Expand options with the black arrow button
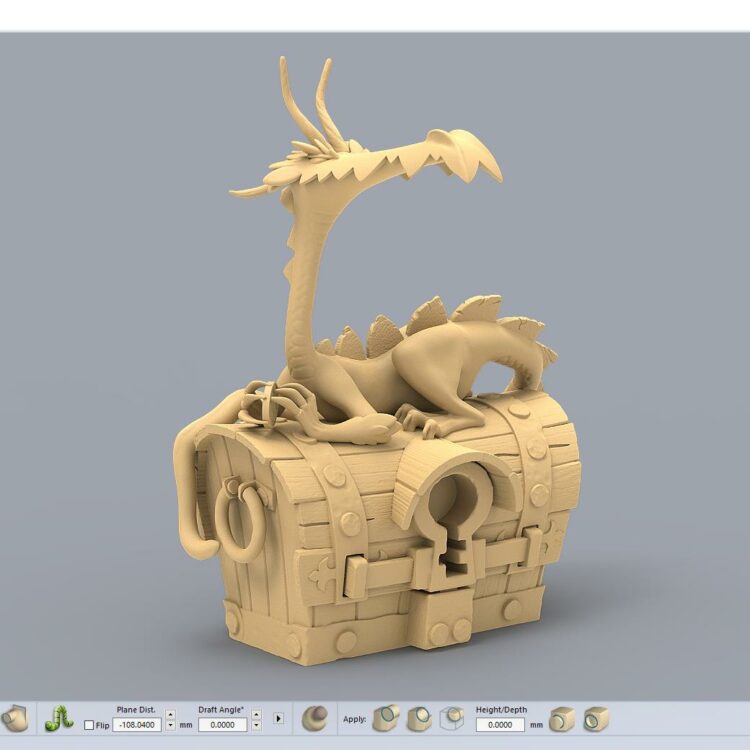Screen dimensions: 750x750 pyautogui.click(x=278, y=718)
